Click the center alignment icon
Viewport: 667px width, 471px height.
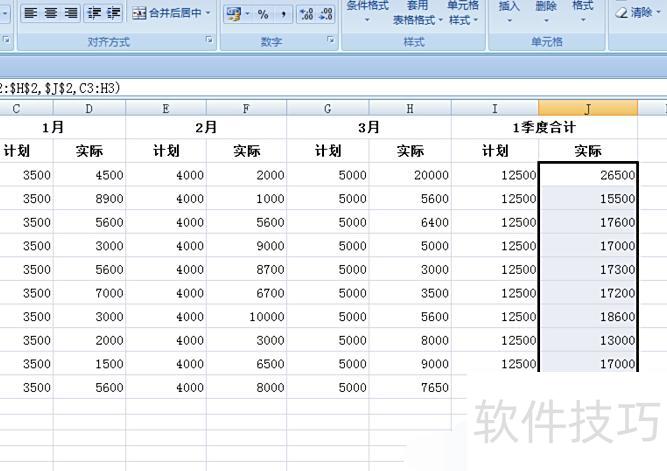click(51, 13)
